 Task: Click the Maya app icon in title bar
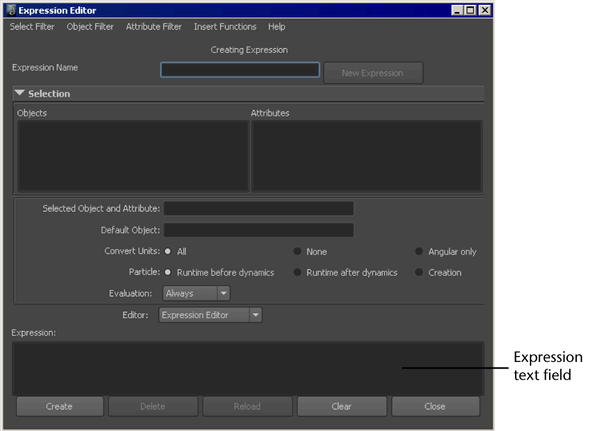pos(11,10)
